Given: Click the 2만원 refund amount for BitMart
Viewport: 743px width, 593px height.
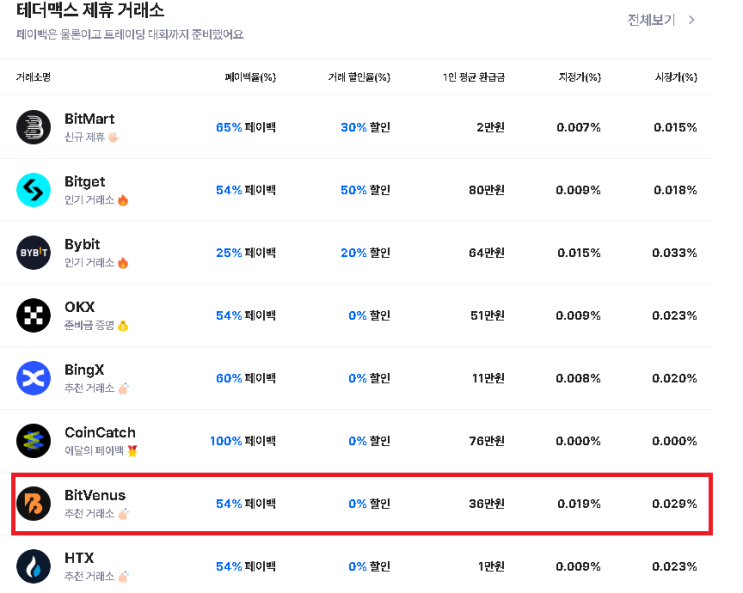Looking at the screenshot, I should click(490, 127).
